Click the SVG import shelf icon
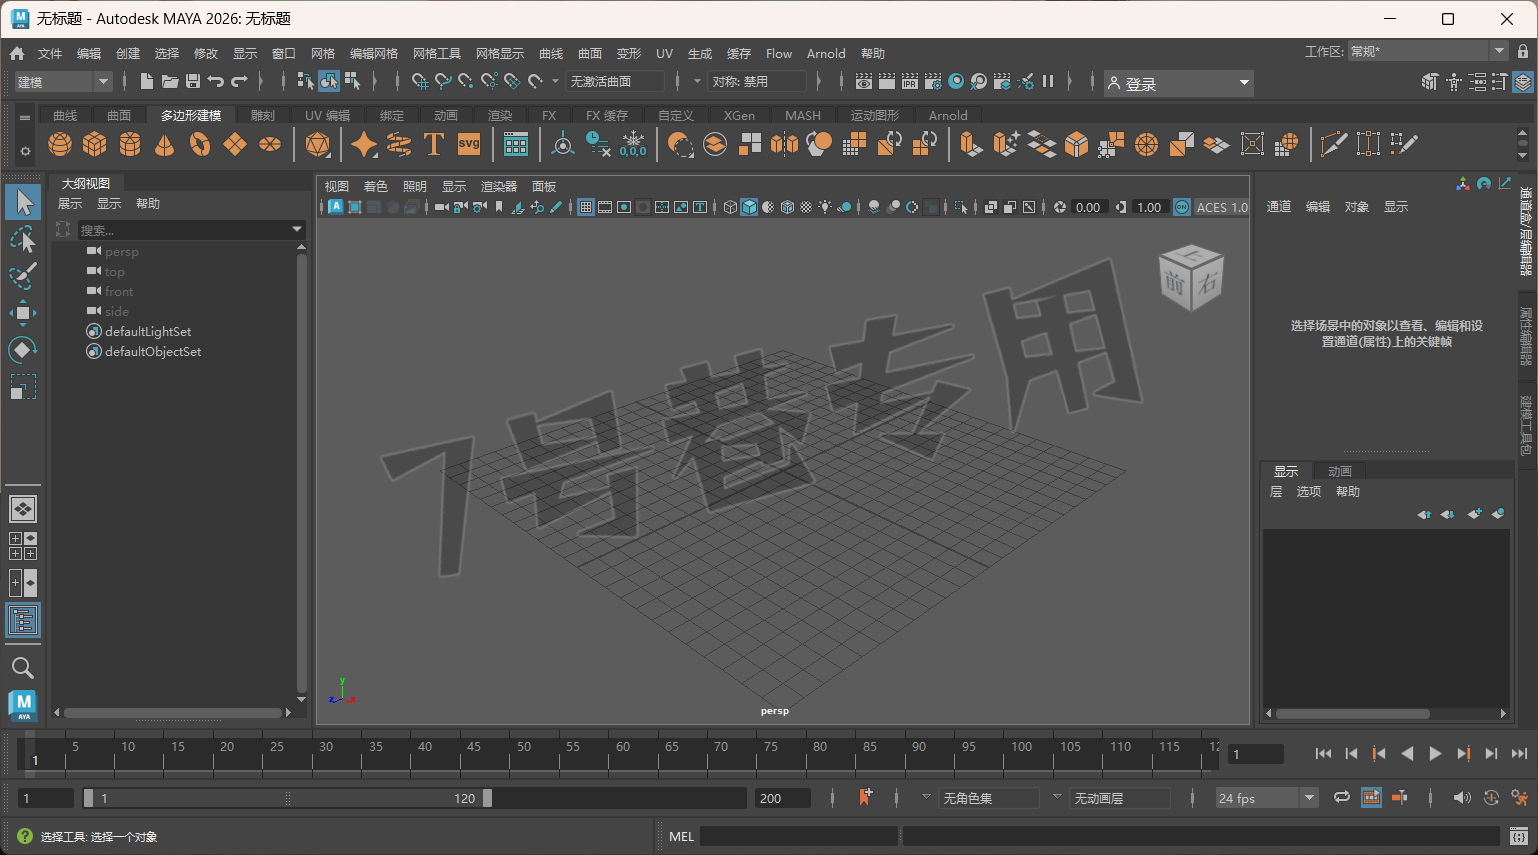1538x855 pixels. [469, 144]
